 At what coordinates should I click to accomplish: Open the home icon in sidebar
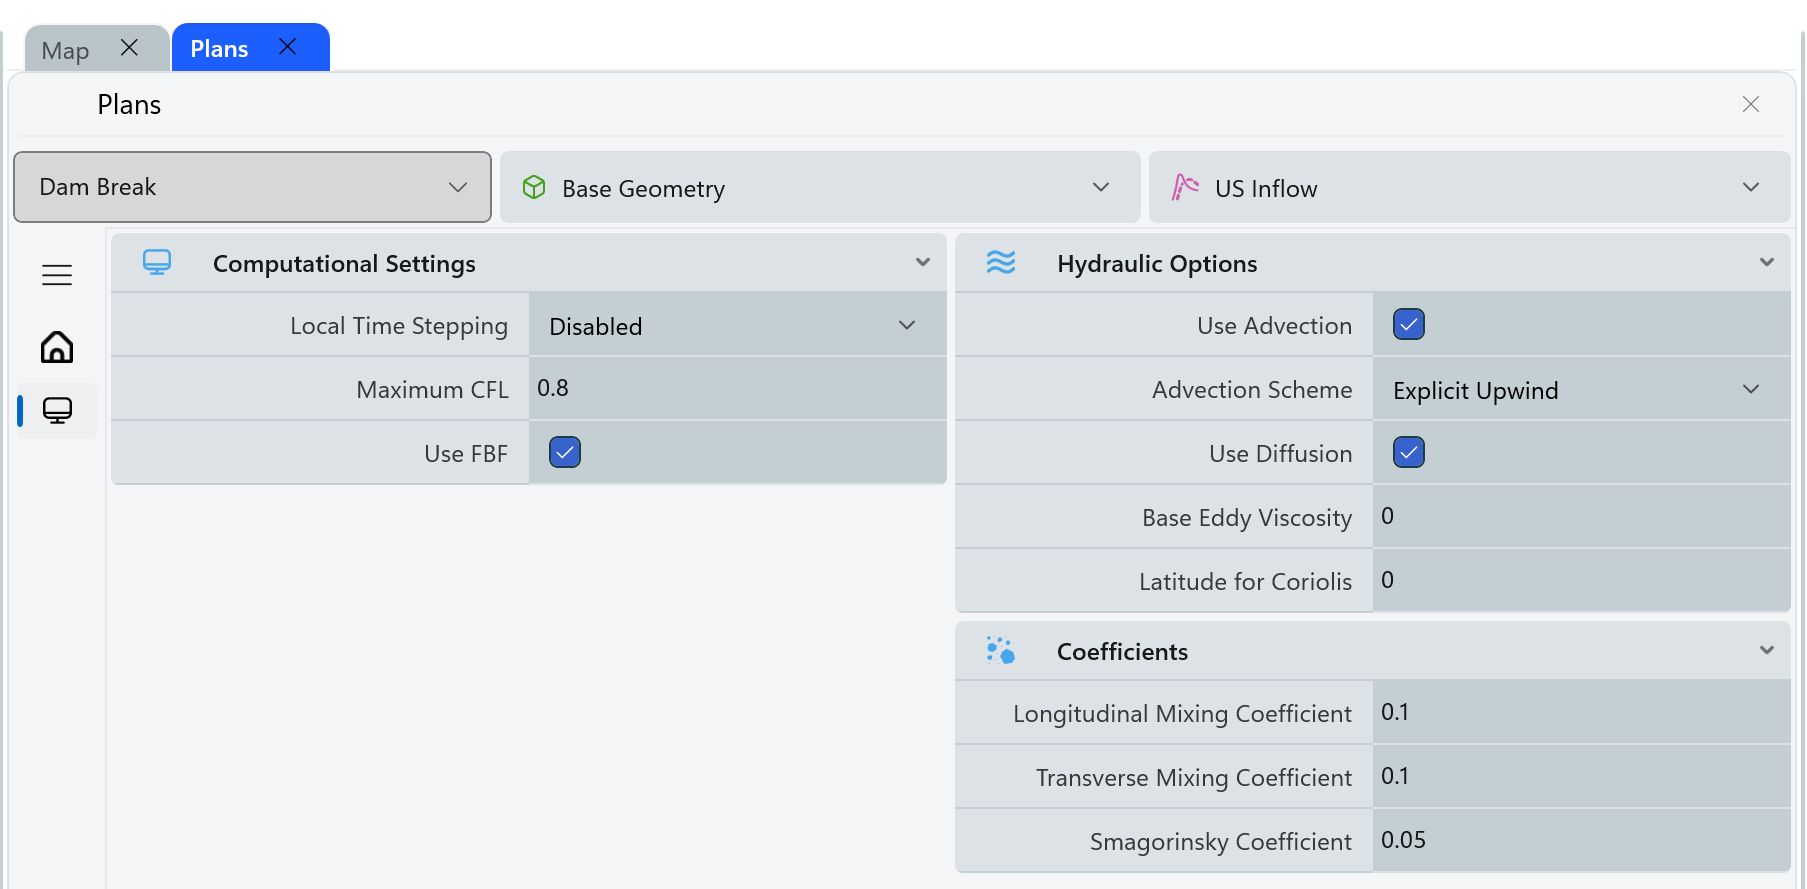point(57,347)
